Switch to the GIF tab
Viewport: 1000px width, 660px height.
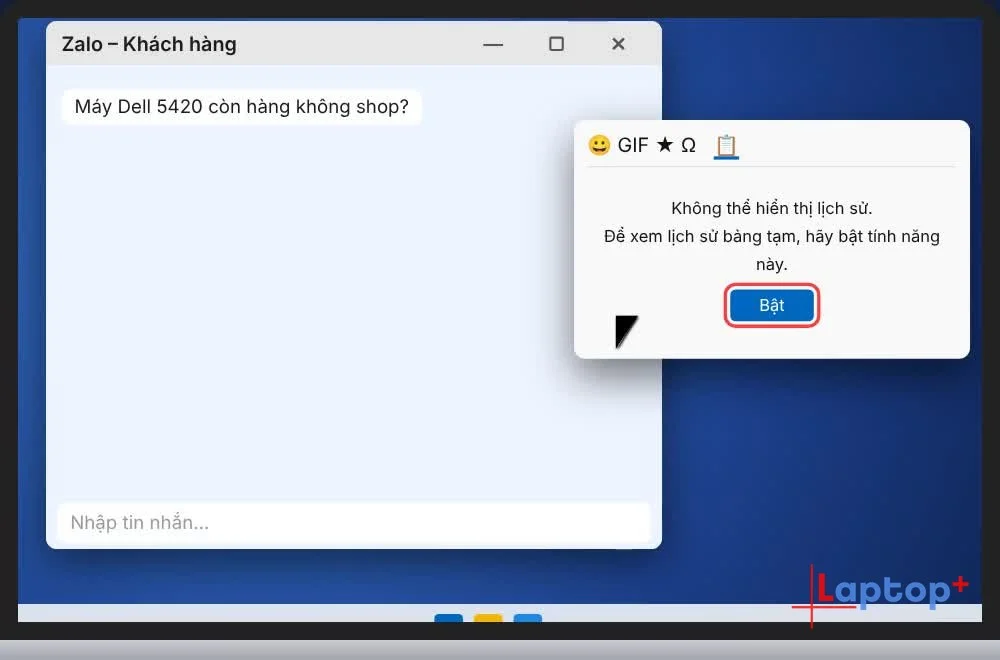coord(633,145)
